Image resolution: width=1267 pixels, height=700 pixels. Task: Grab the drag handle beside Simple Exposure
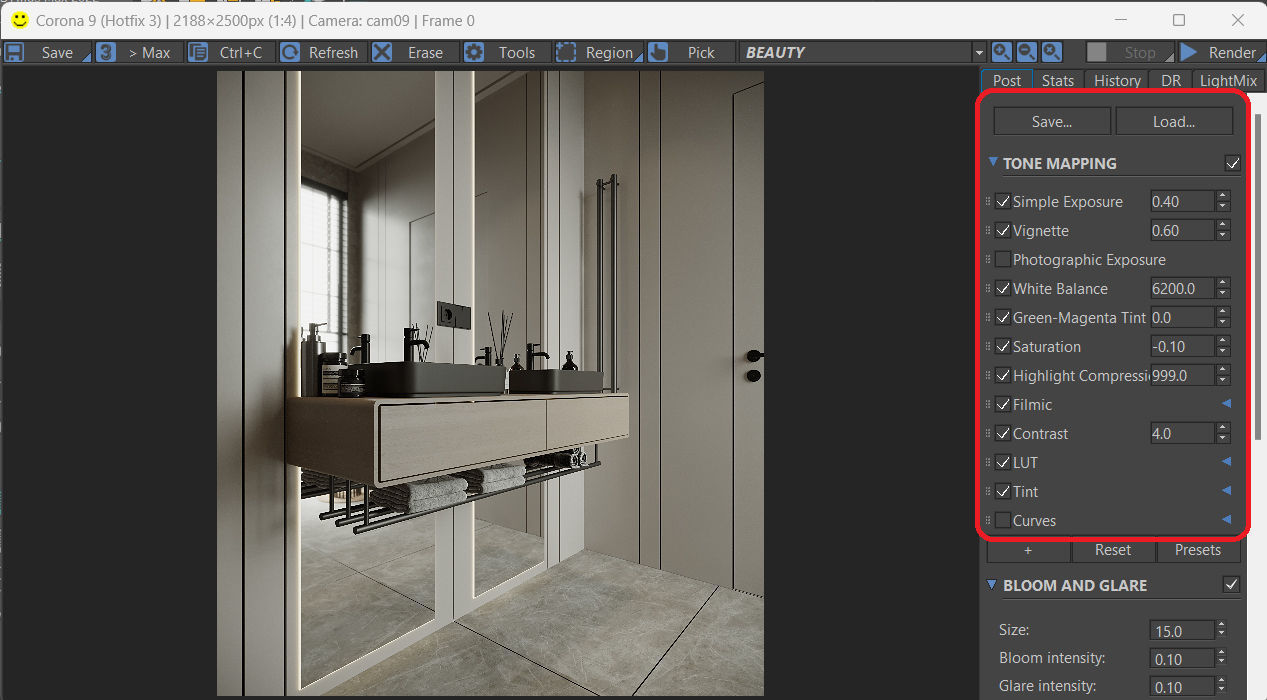[989, 202]
